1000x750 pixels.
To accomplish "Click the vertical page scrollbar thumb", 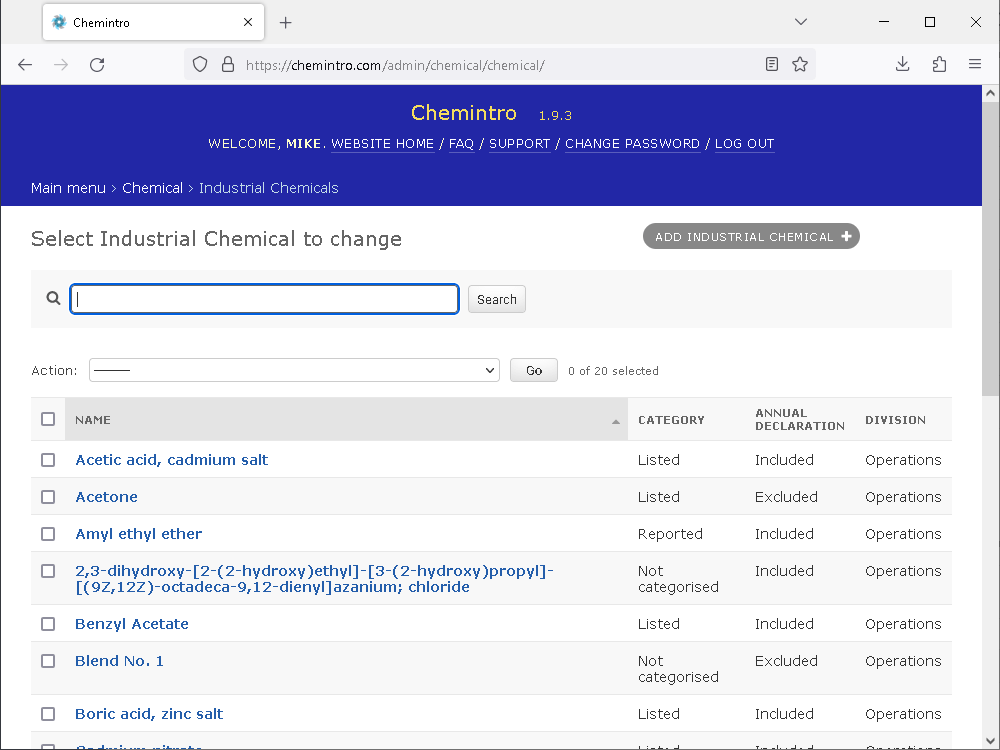I will [990, 249].
